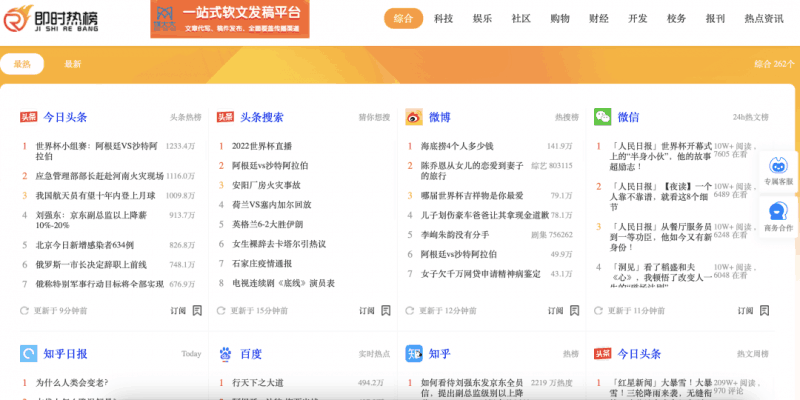Open the 知乎日报 title link
The width and height of the screenshot is (800, 400).
point(65,354)
